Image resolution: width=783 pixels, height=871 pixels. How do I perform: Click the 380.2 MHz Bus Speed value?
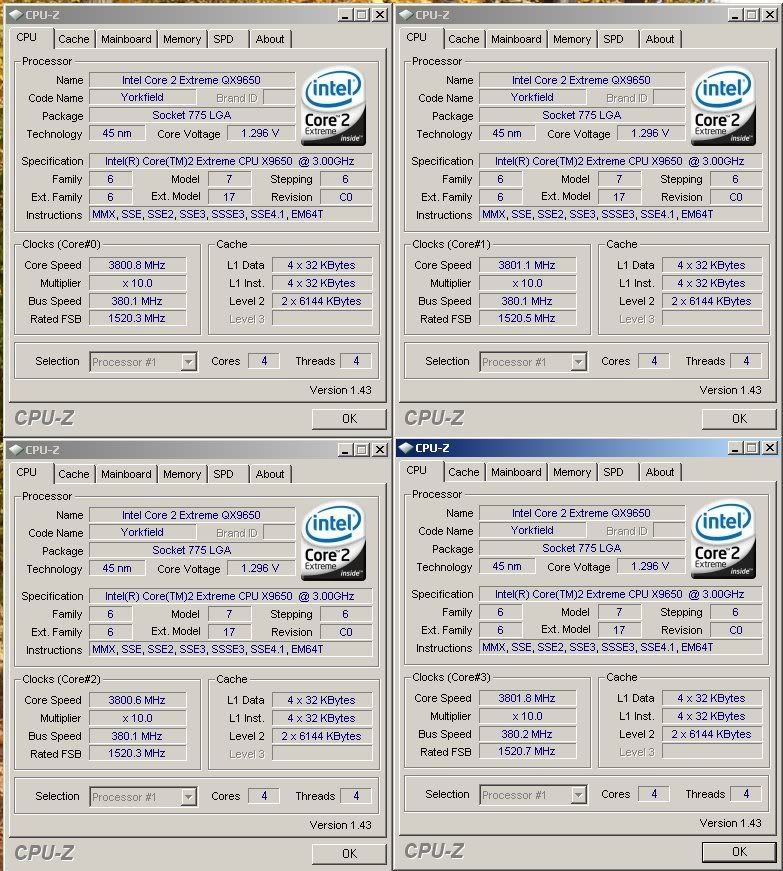(x=527, y=734)
